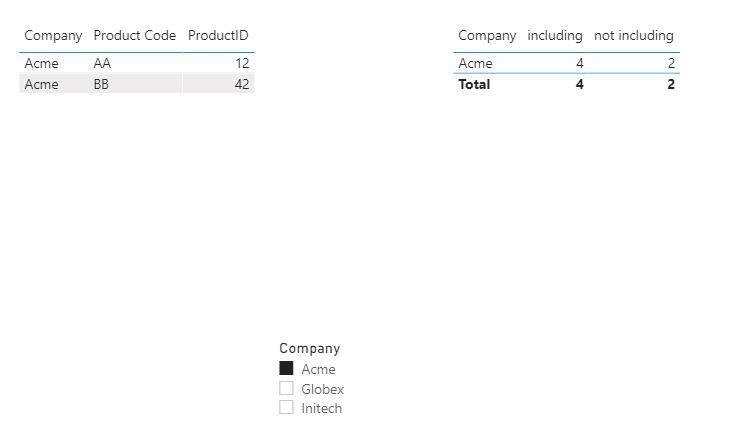Sort left table by Company header
Screen dimensions: 734x441
click(x=53, y=36)
